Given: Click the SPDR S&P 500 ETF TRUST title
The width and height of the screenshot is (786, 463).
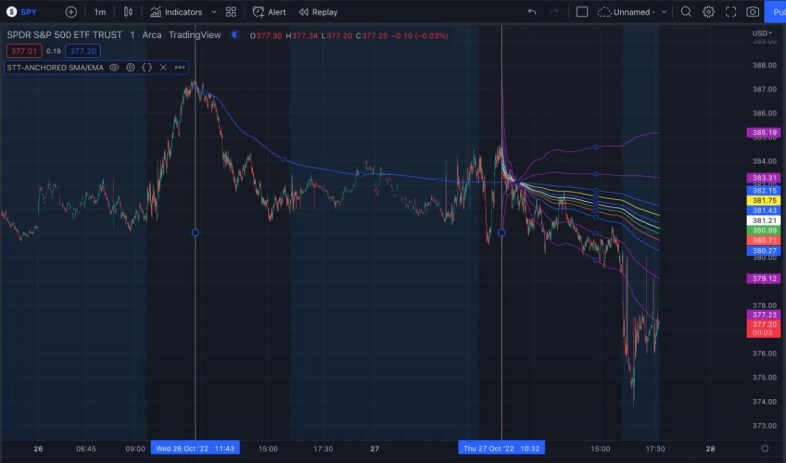Looking at the screenshot, I should point(64,35).
